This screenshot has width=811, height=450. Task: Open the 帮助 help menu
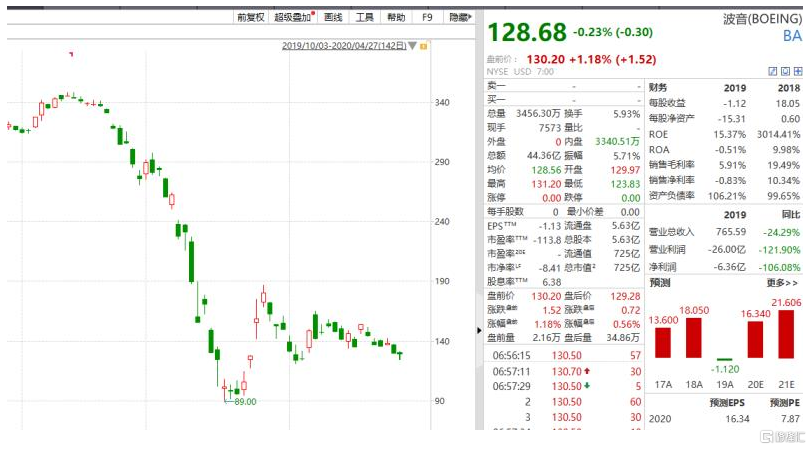[396, 18]
